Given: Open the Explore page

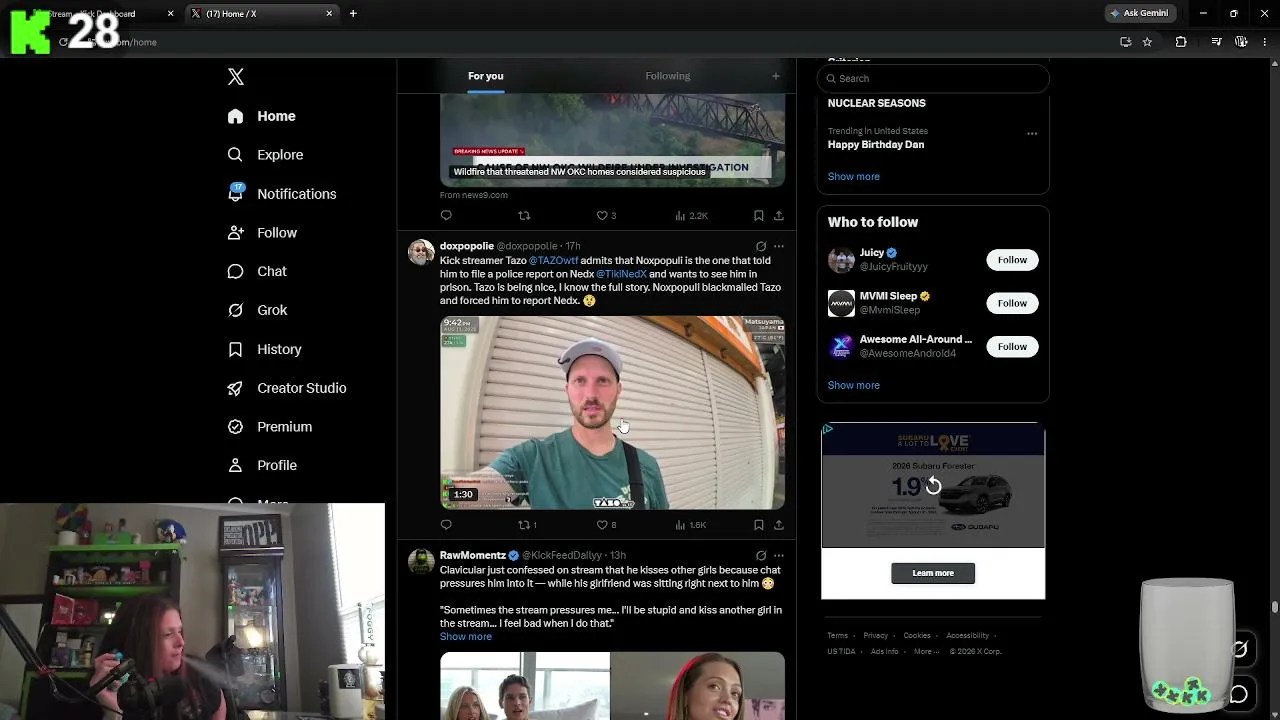Looking at the screenshot, I should tap(265, 155).
